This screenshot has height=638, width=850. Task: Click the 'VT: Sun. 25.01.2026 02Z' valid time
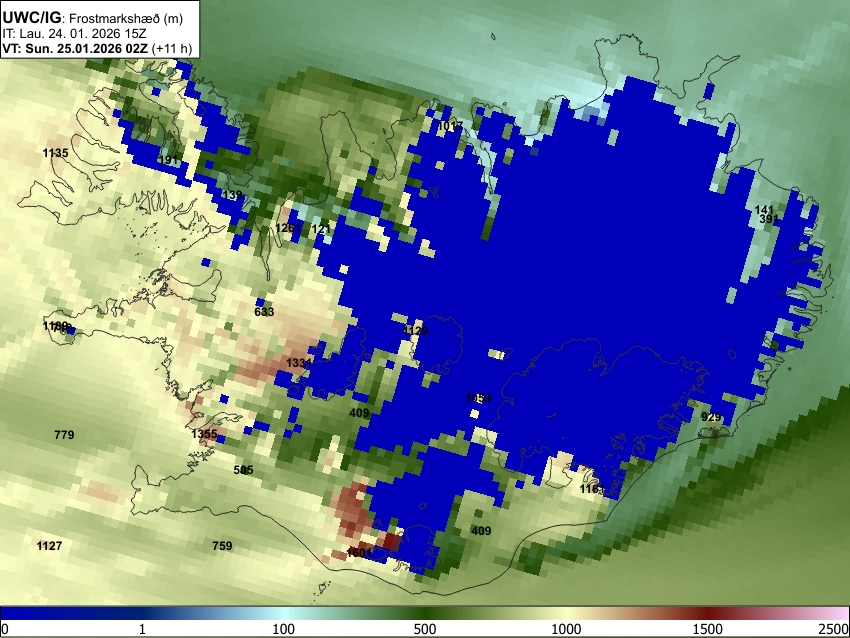[x=75, y=48]
